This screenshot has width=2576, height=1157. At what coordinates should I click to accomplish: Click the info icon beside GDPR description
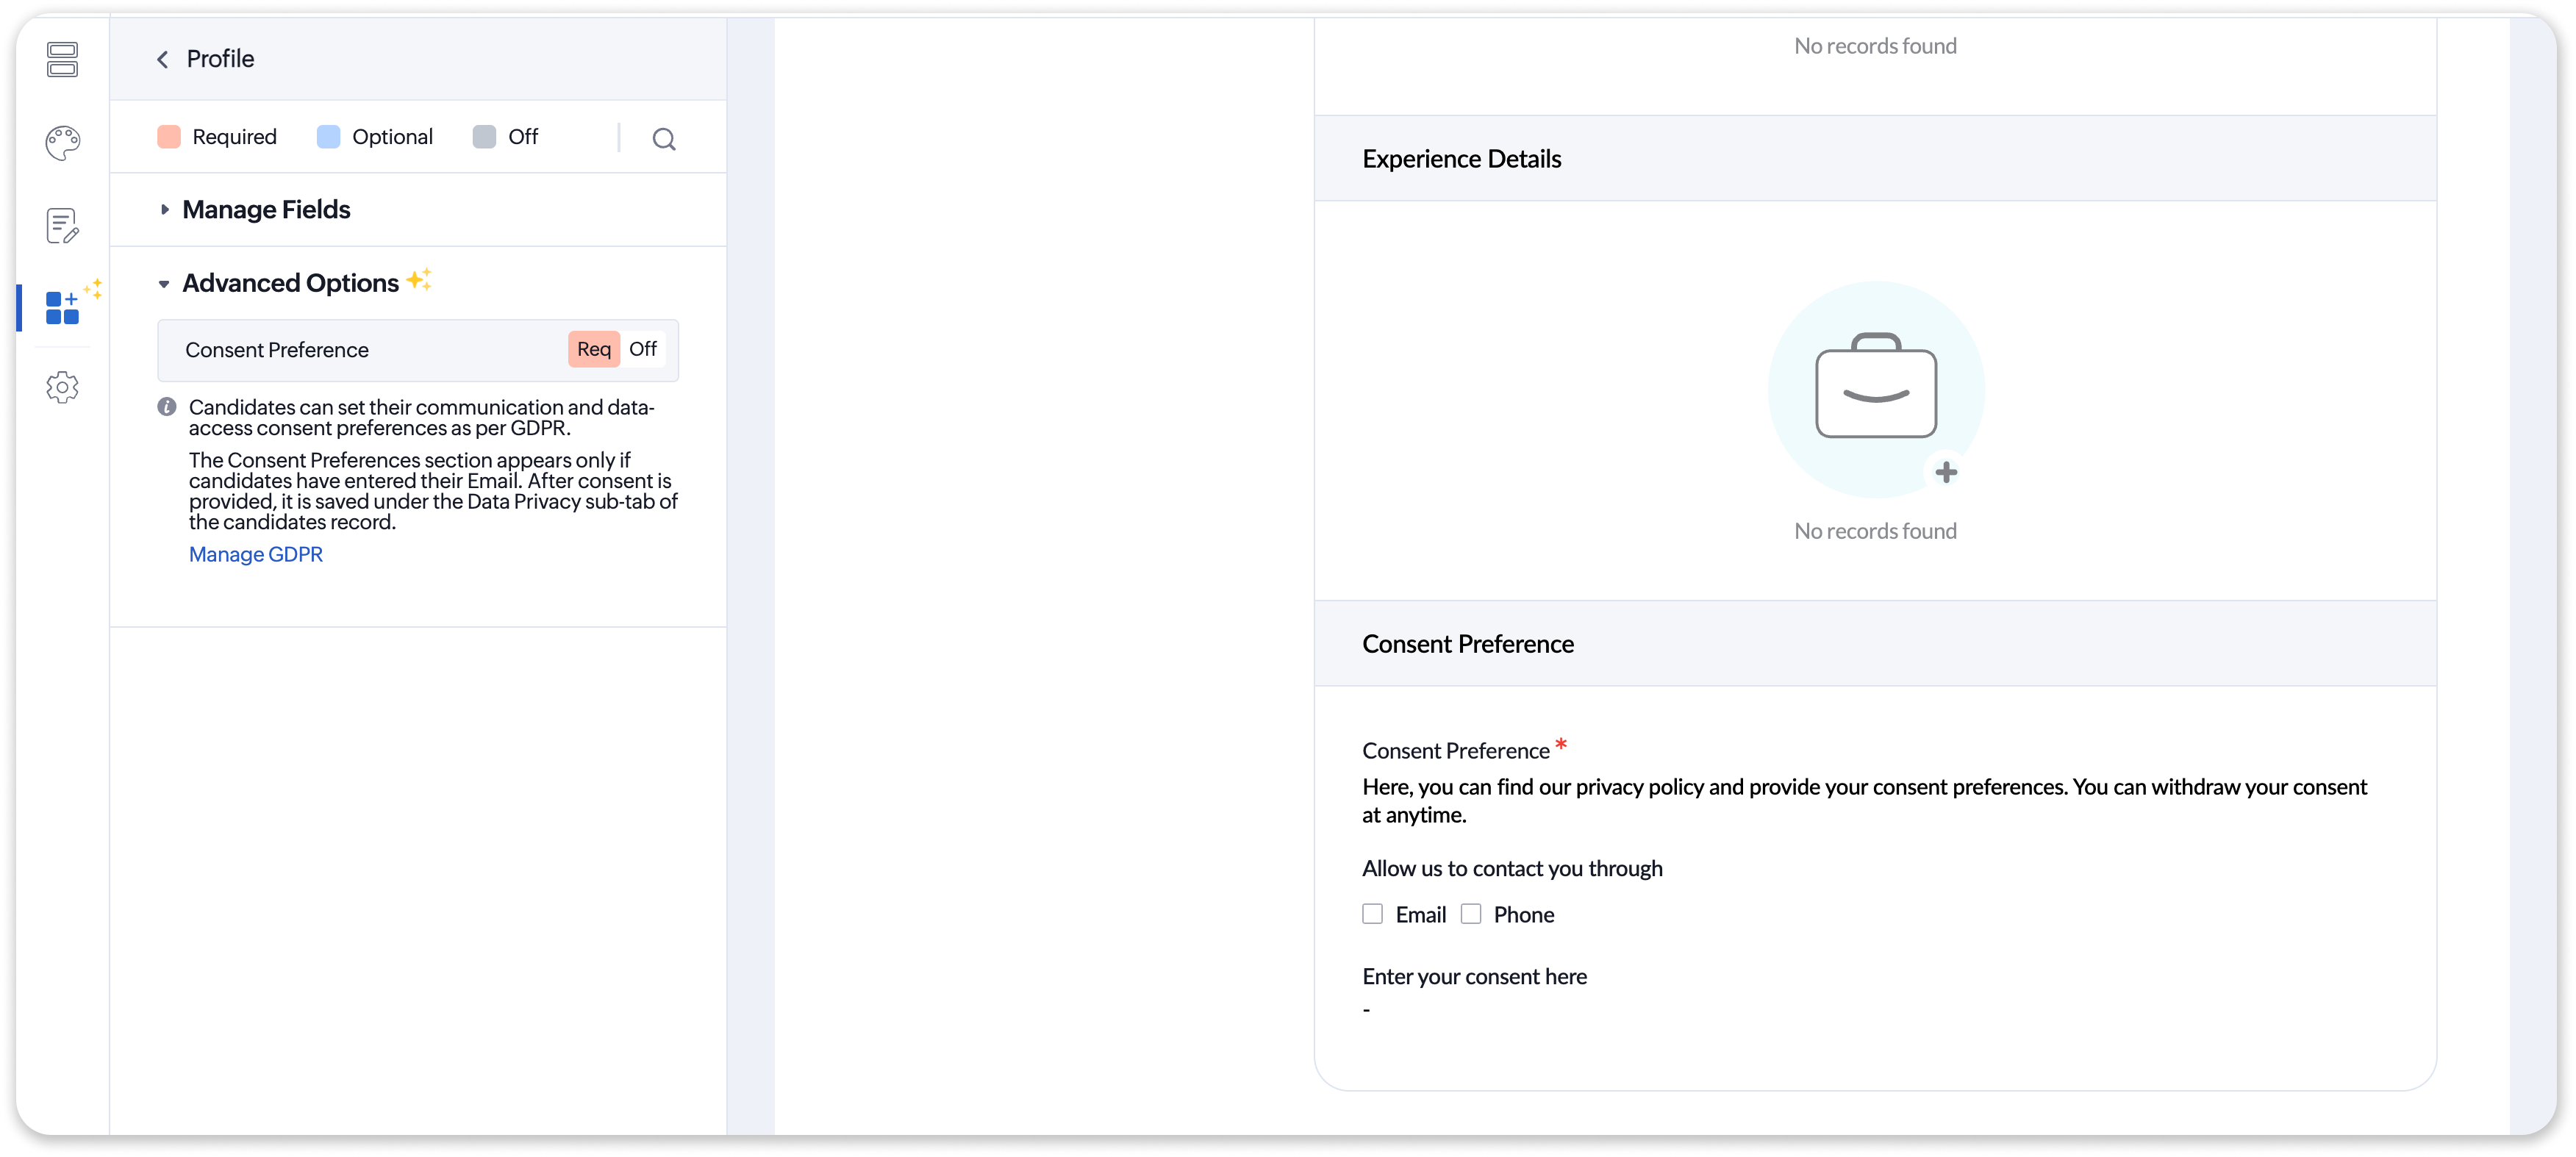coord(167,407)
